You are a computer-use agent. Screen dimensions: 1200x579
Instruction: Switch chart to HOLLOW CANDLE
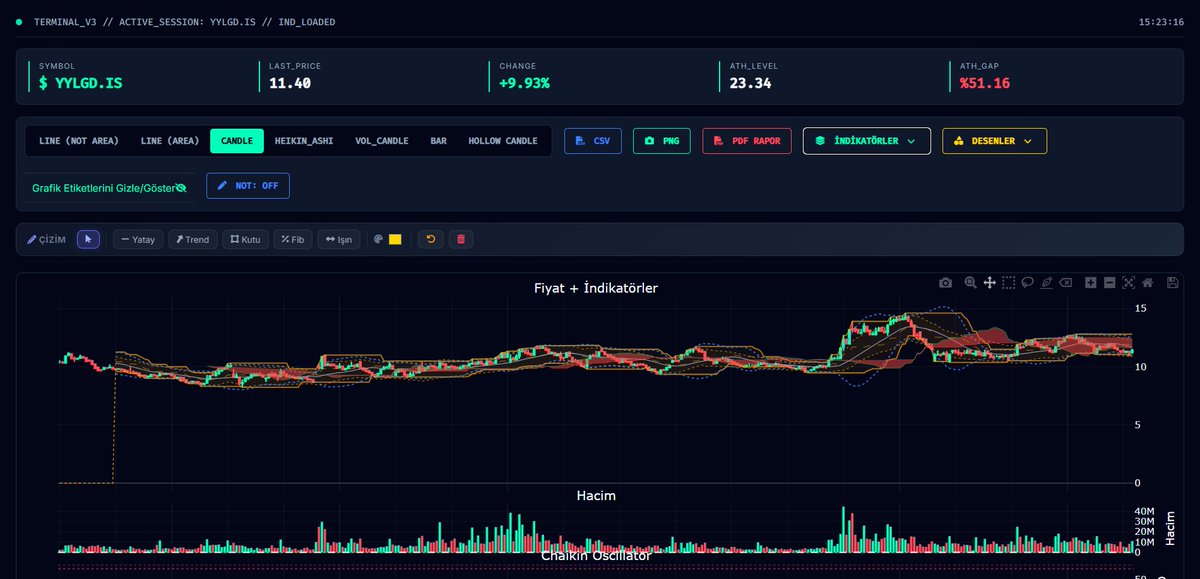pyautogui.click(x=503, y=141)
